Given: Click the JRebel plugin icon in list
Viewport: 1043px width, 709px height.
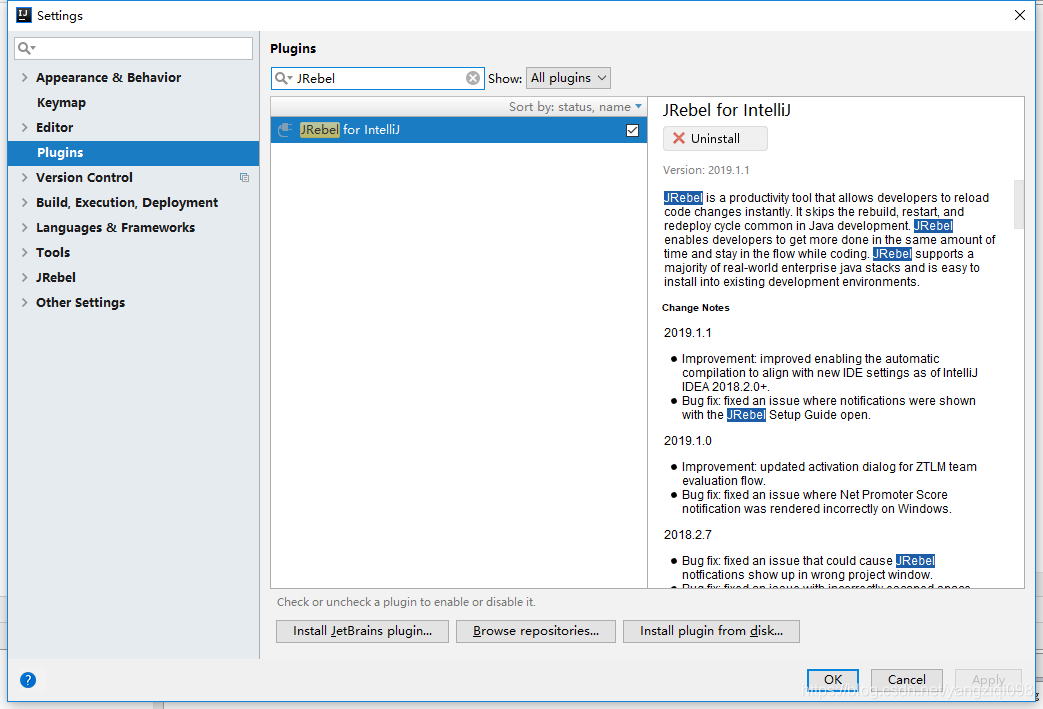Looking at the screenshot, I should pos(285,130).
